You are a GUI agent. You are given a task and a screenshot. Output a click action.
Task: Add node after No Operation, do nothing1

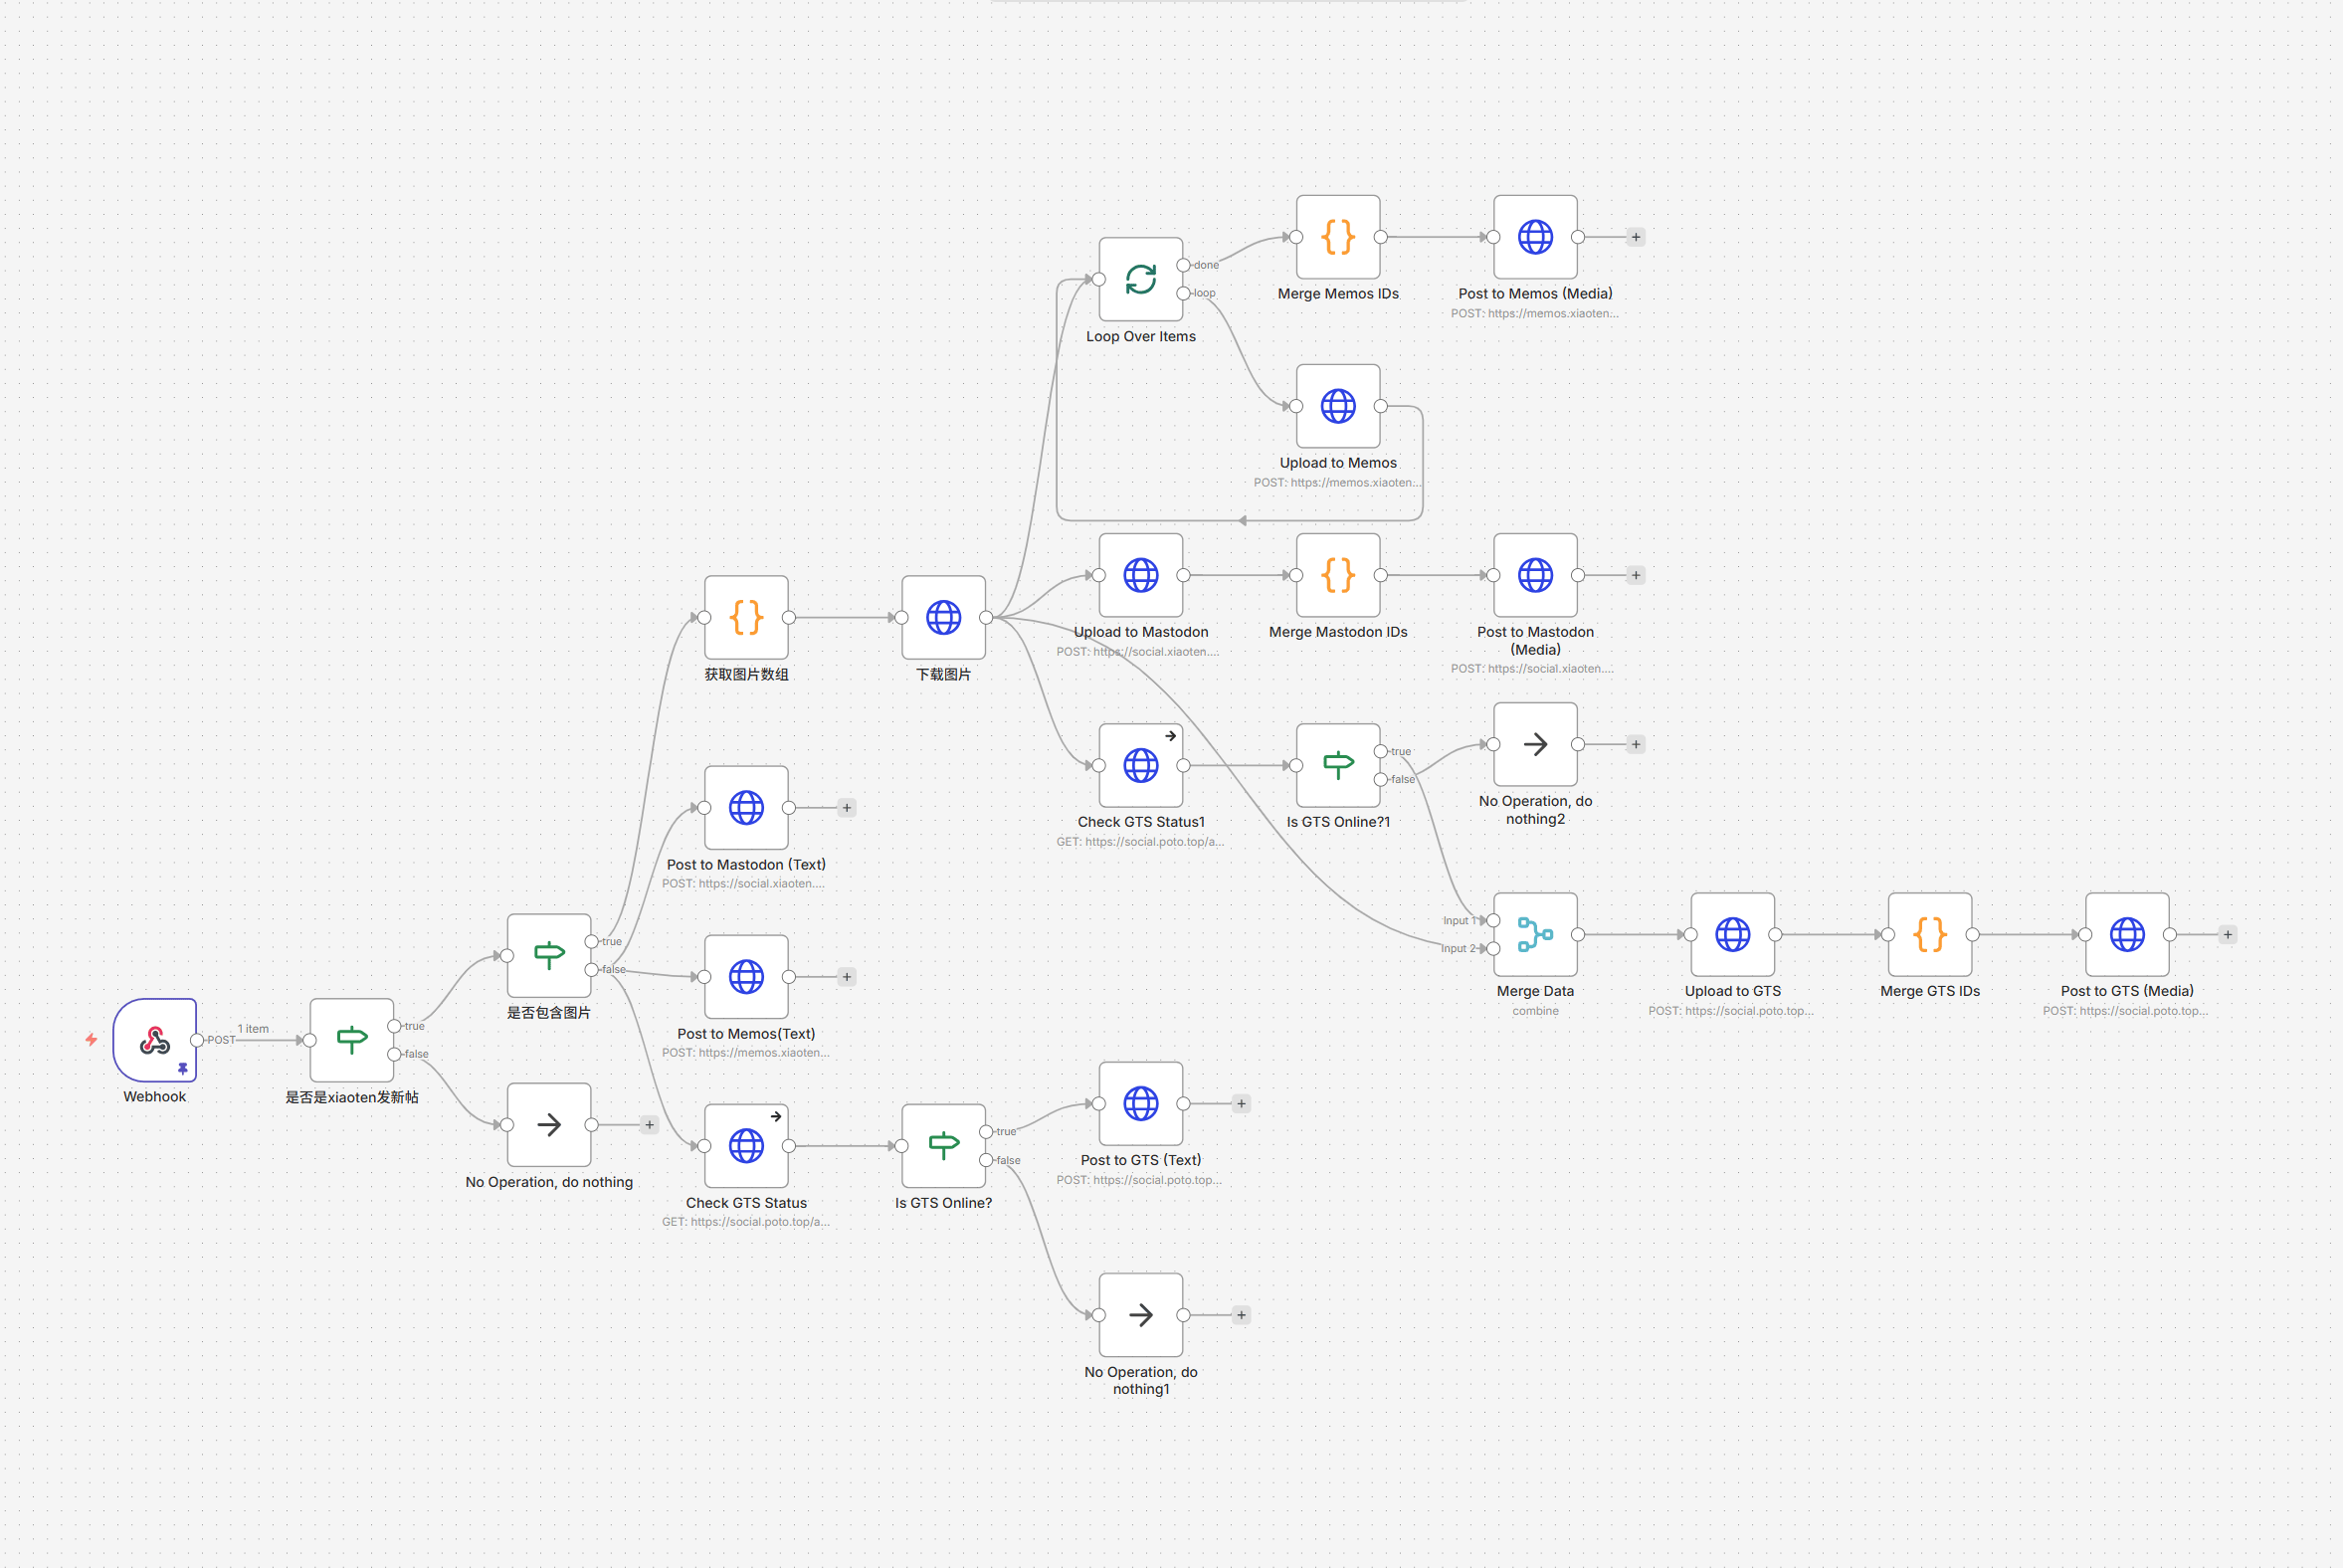(x=1240, y=1315)
